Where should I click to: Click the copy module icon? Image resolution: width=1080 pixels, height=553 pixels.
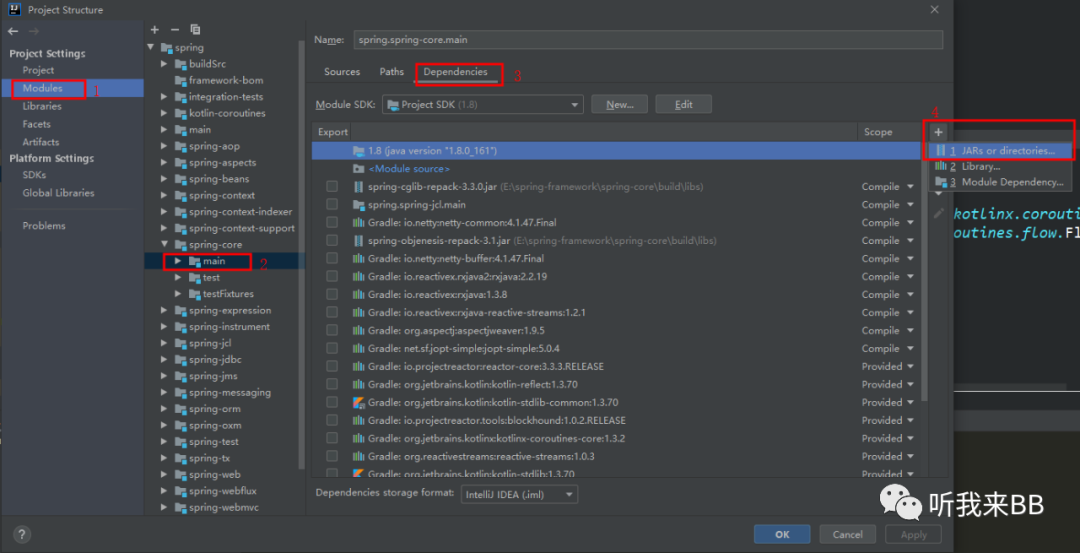(x=196, y=30)
